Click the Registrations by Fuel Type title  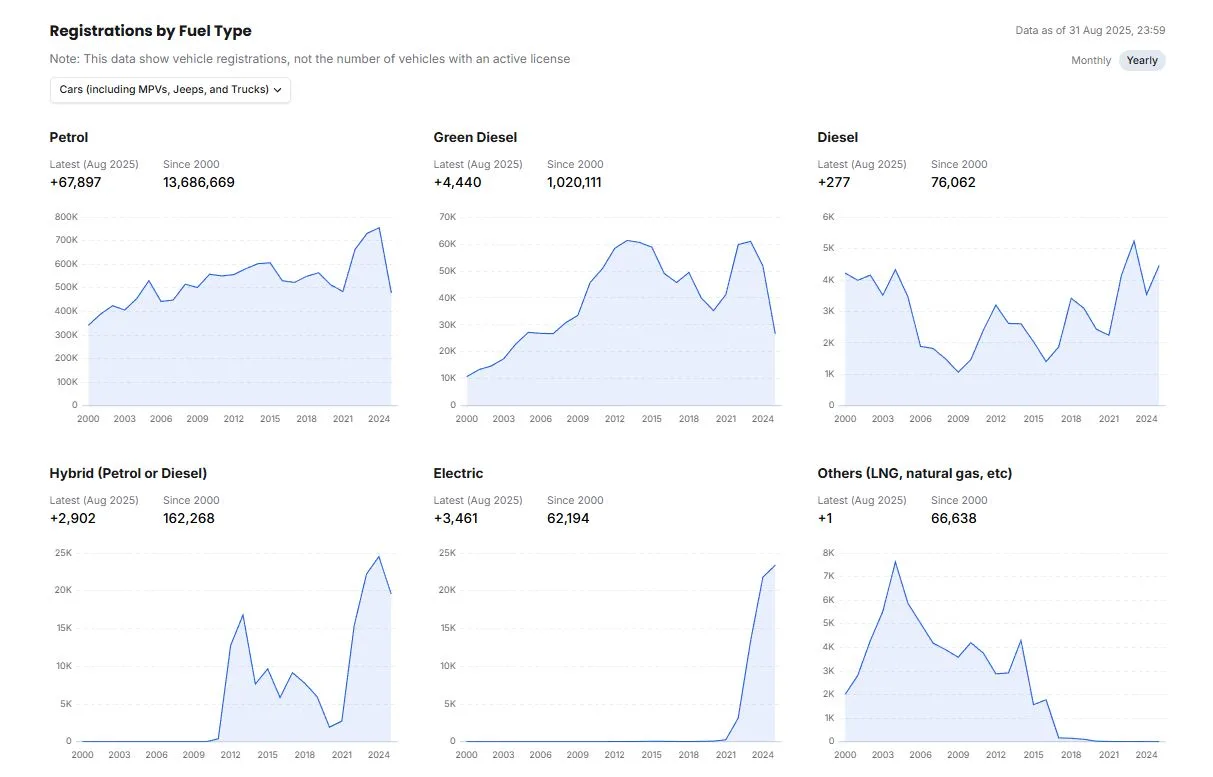click(x=150, y=31)
